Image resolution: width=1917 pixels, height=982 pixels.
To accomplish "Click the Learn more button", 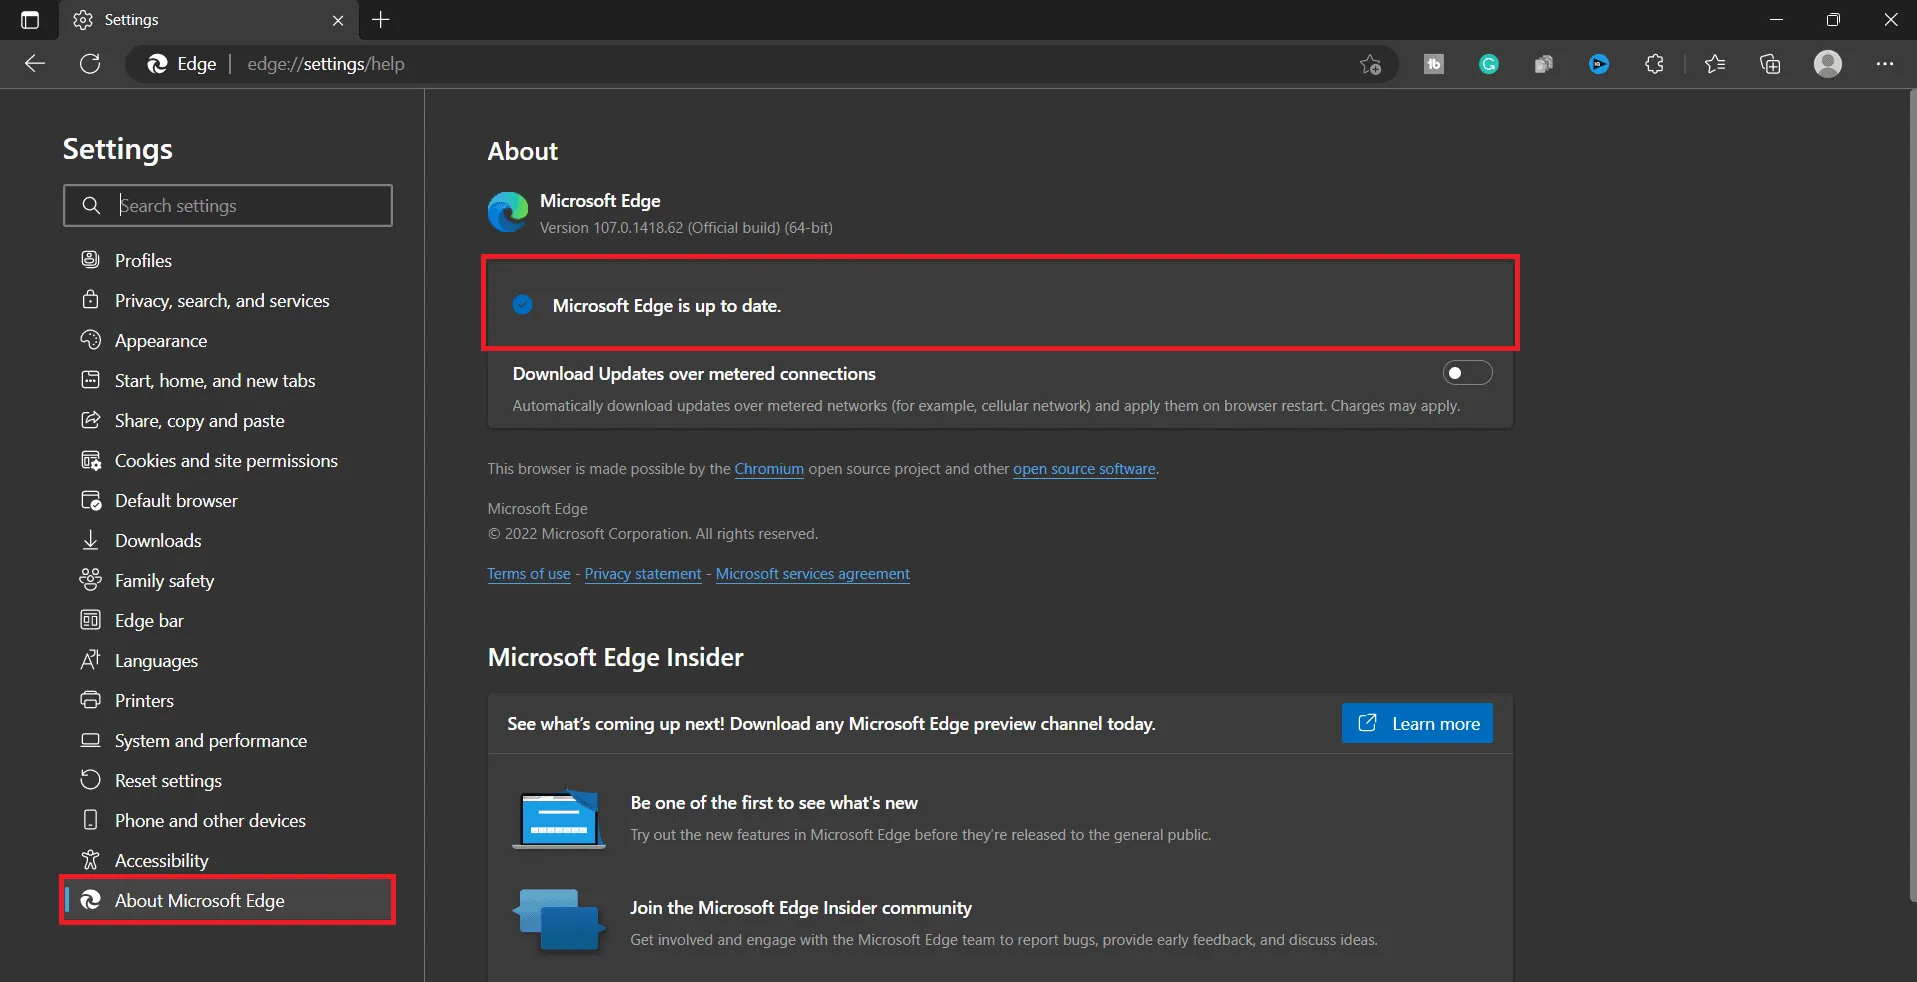I will tap(1417, 723).
